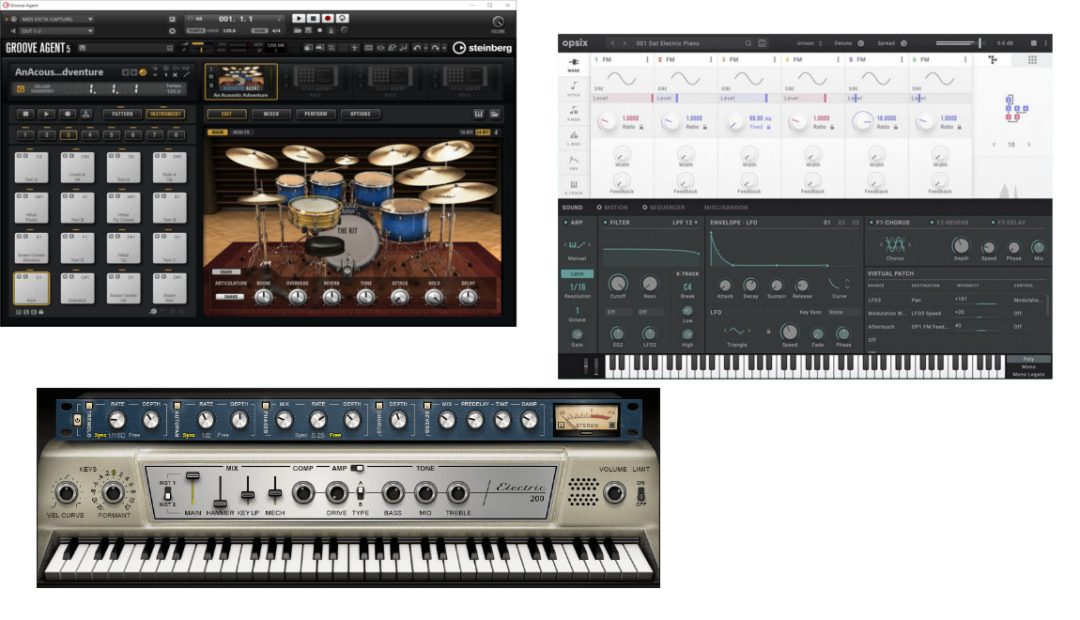Choose the Poly voice mode in opsix
The width and height of the screenshot is (1080, 620).
pos(1028,359)
